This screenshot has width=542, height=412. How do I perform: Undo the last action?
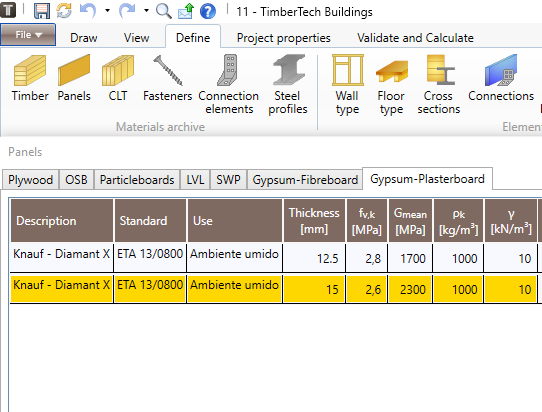(88, 11)
